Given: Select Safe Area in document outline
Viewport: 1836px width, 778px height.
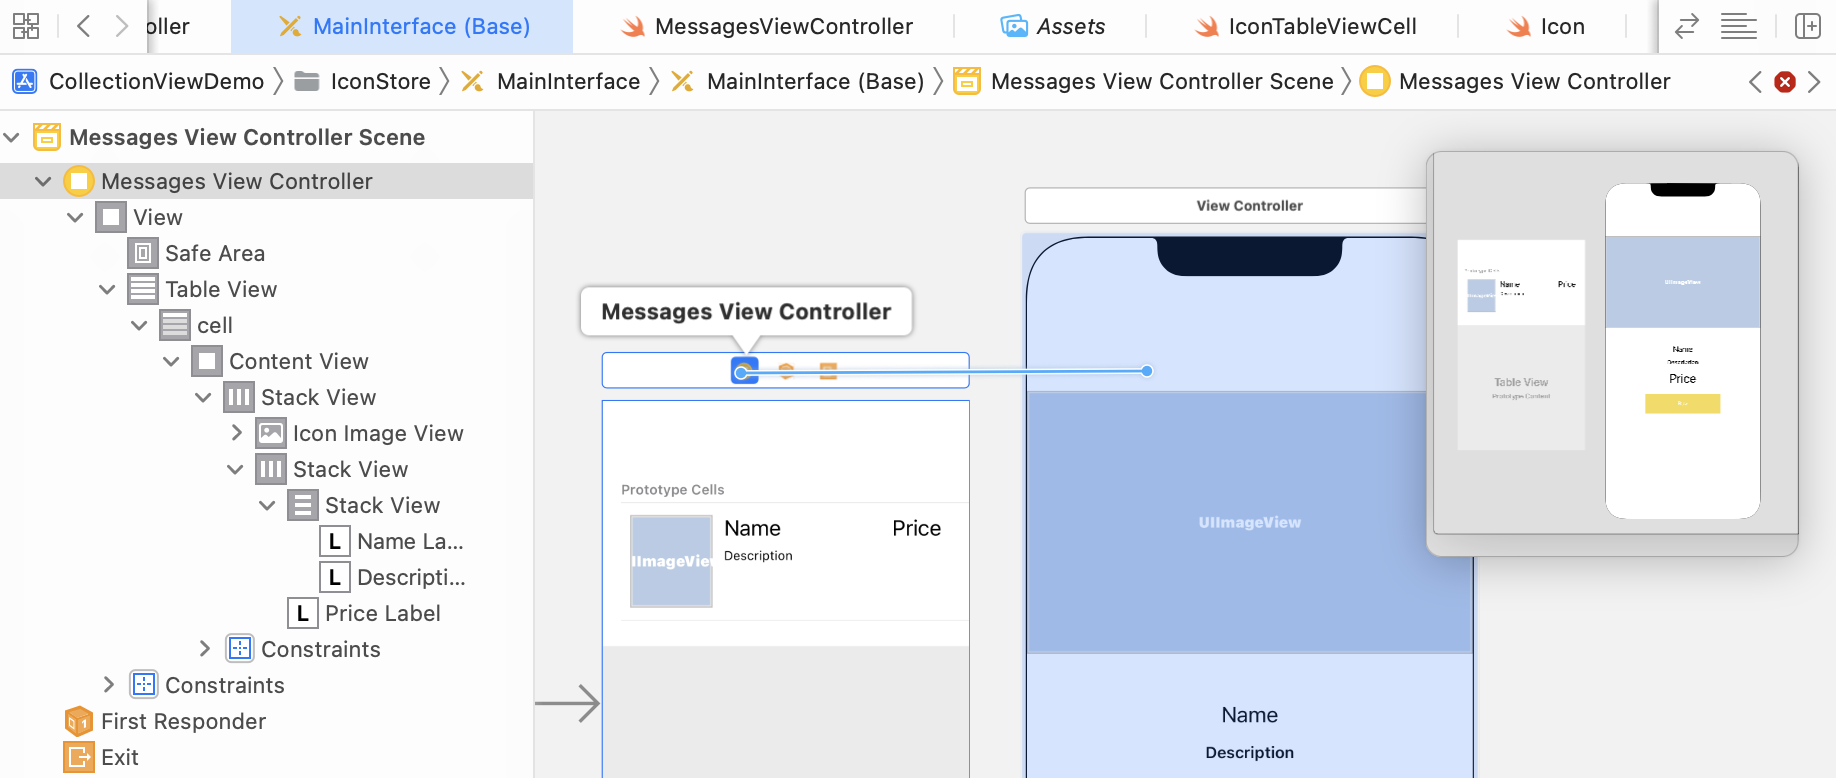Looking at the screenshot, I should pyautogui.click(x=214, y=253).
